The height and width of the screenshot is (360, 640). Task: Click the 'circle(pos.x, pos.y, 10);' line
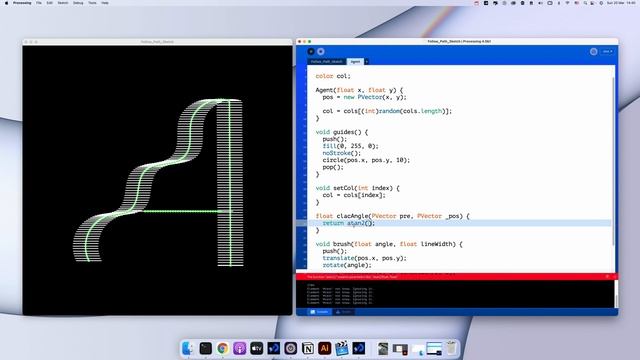tap(366, 160)
